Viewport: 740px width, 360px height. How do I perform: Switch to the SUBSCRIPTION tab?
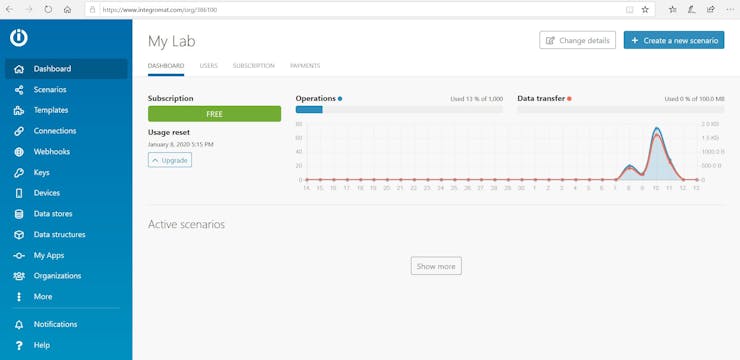pos(253,66)
